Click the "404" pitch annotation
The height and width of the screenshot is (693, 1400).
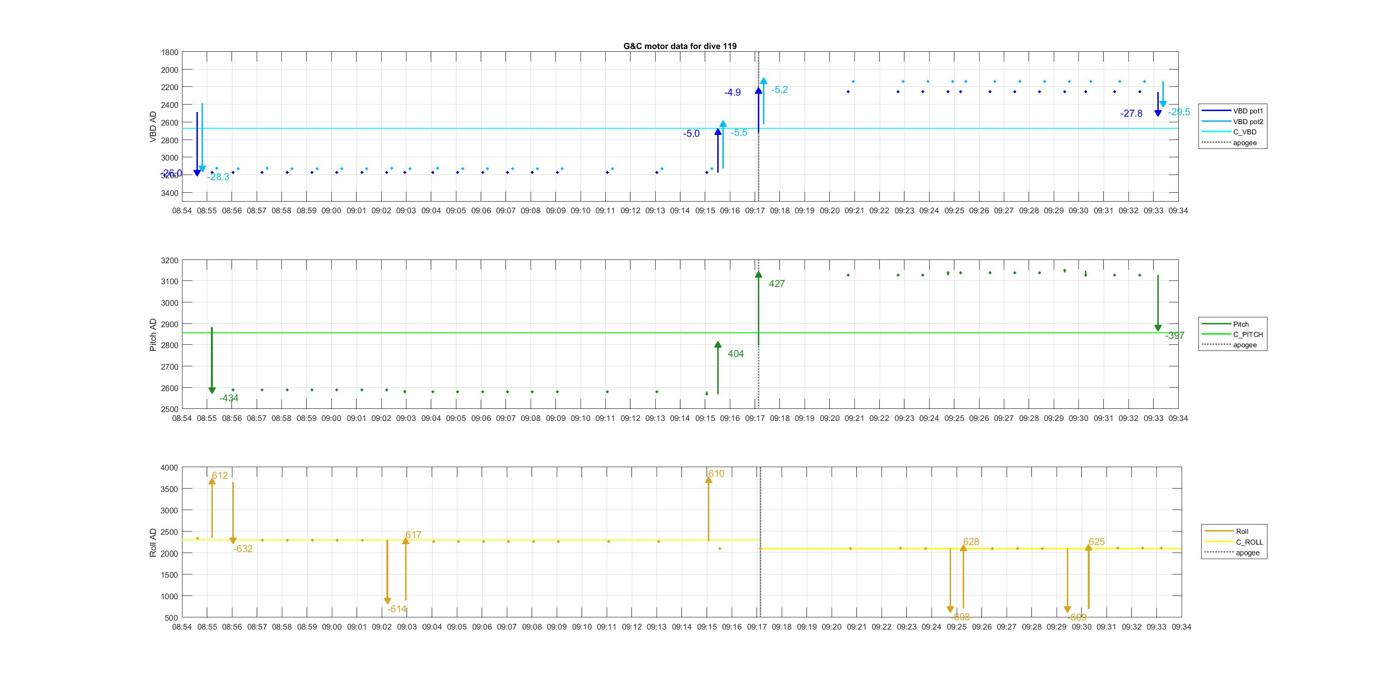click(736, 354)
